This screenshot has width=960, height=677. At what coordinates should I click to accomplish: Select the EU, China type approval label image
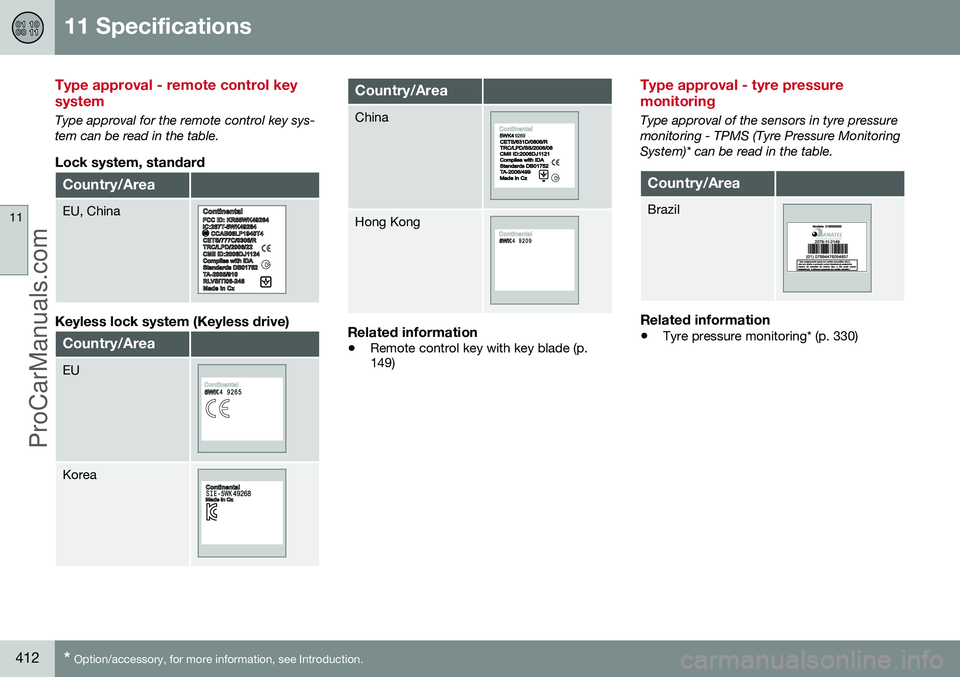pos(242,250)
